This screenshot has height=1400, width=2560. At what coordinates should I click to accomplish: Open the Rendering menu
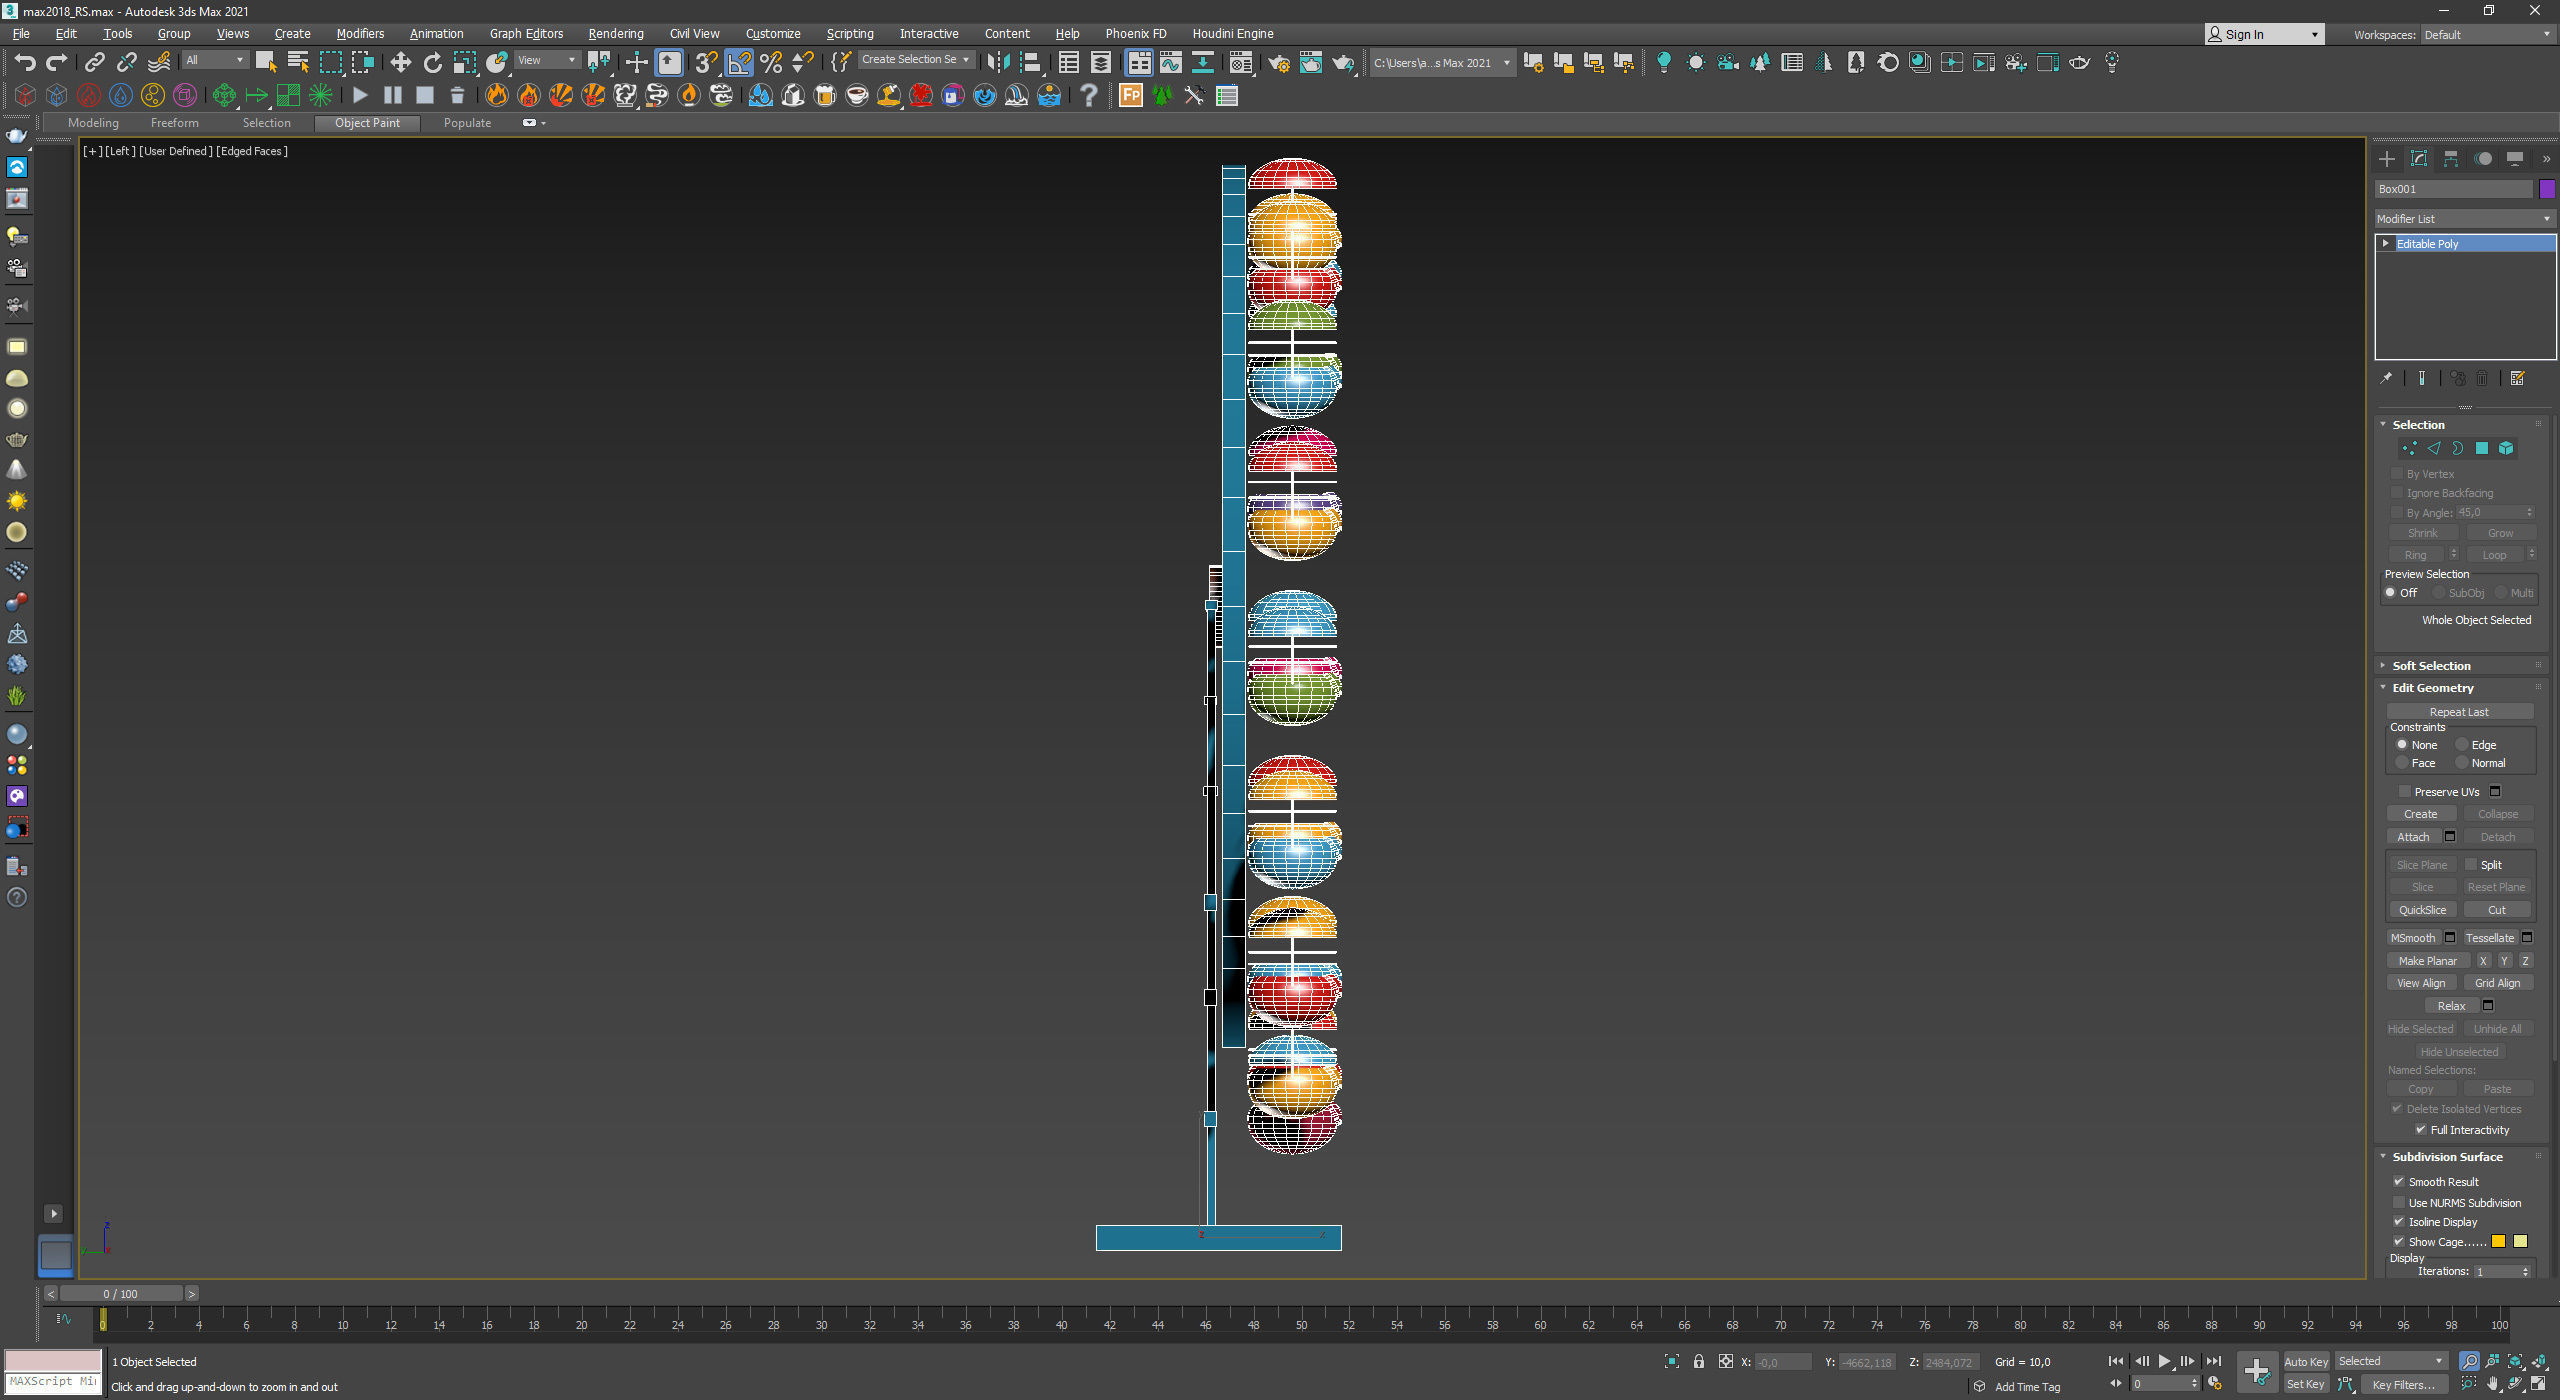pyautogui.click(x=615, y=34)
